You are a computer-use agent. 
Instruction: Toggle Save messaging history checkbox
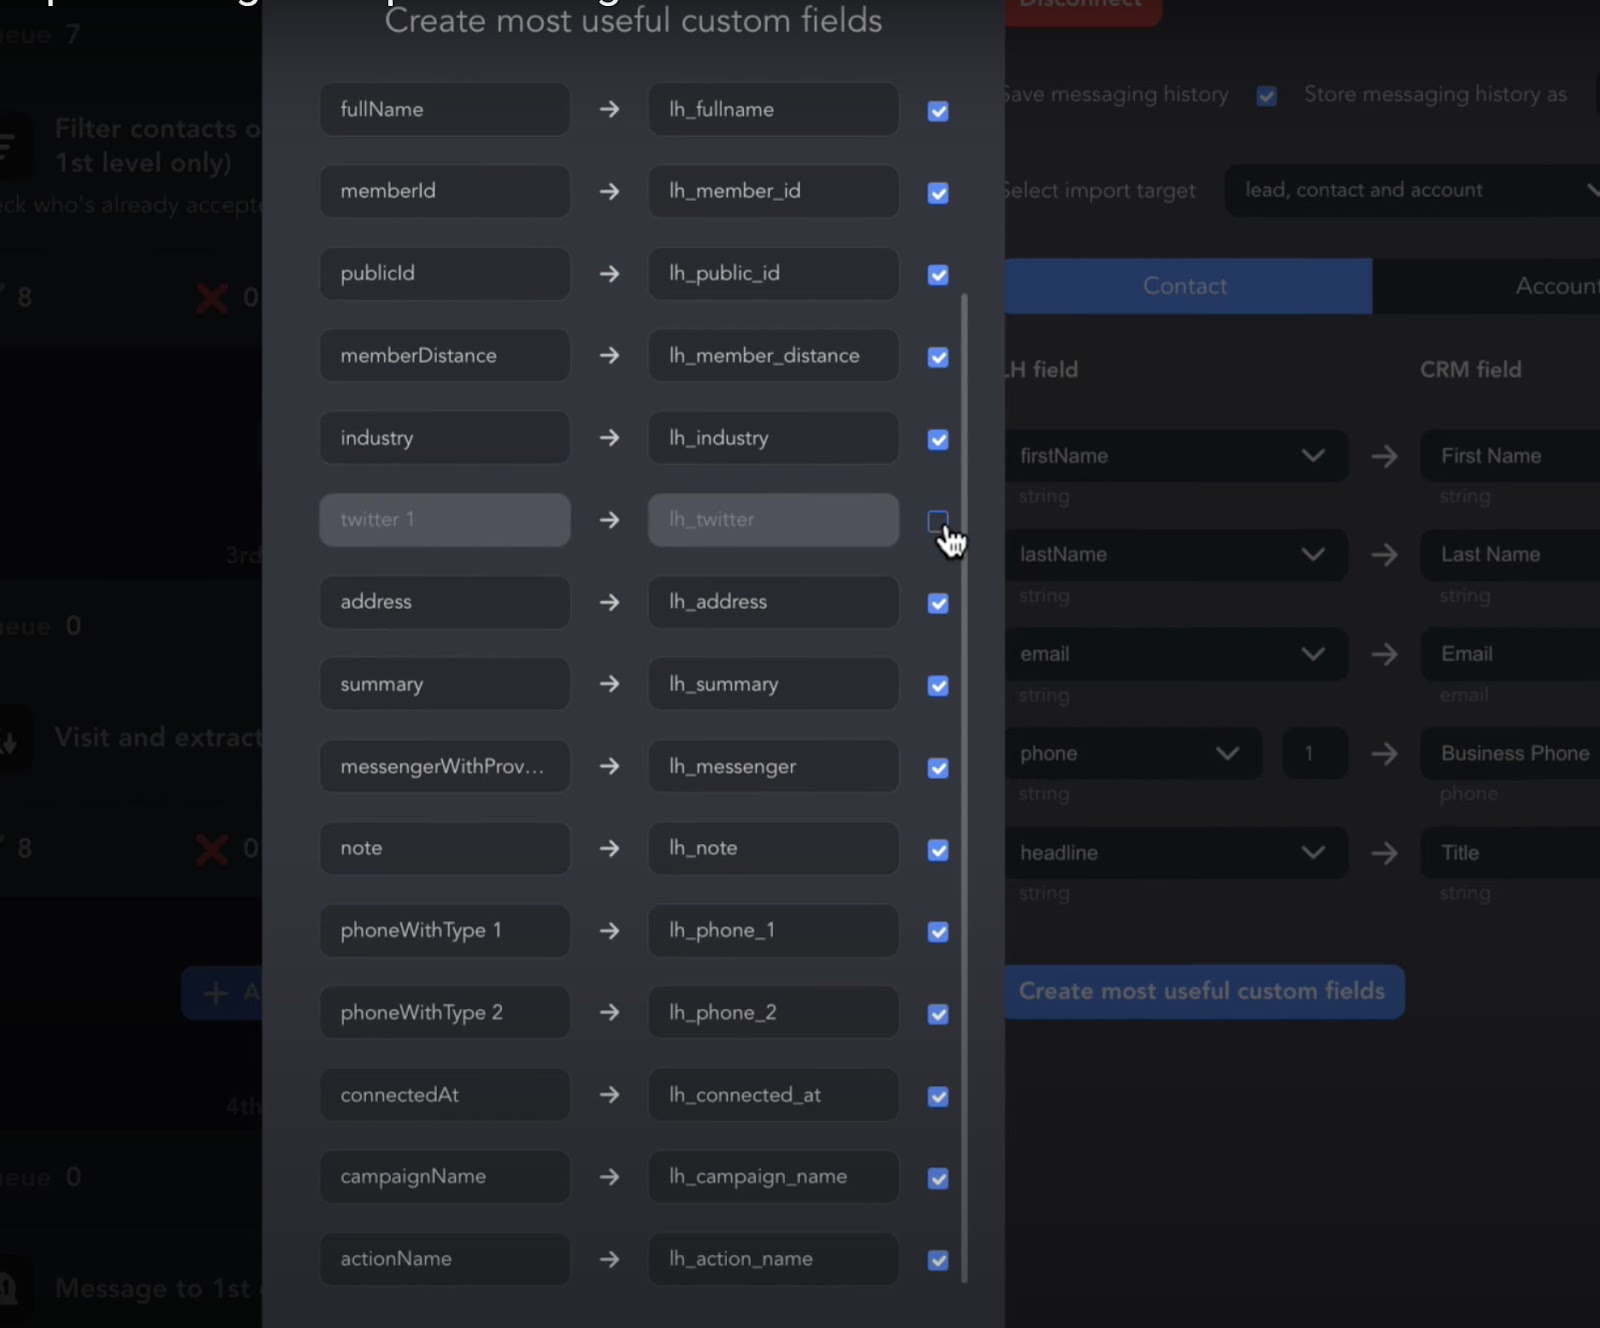(1266, 96)
